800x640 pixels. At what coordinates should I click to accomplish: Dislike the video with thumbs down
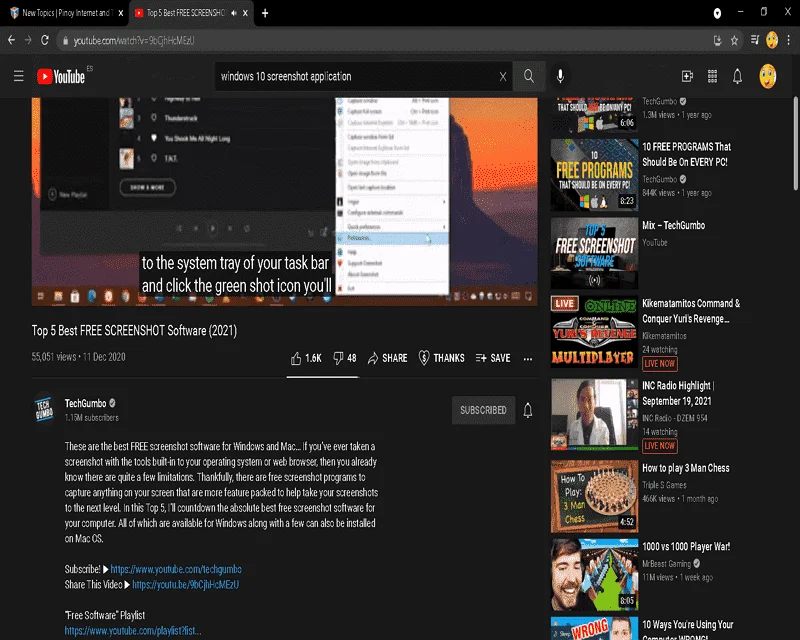pyautogui.click(x=344, y=358)
